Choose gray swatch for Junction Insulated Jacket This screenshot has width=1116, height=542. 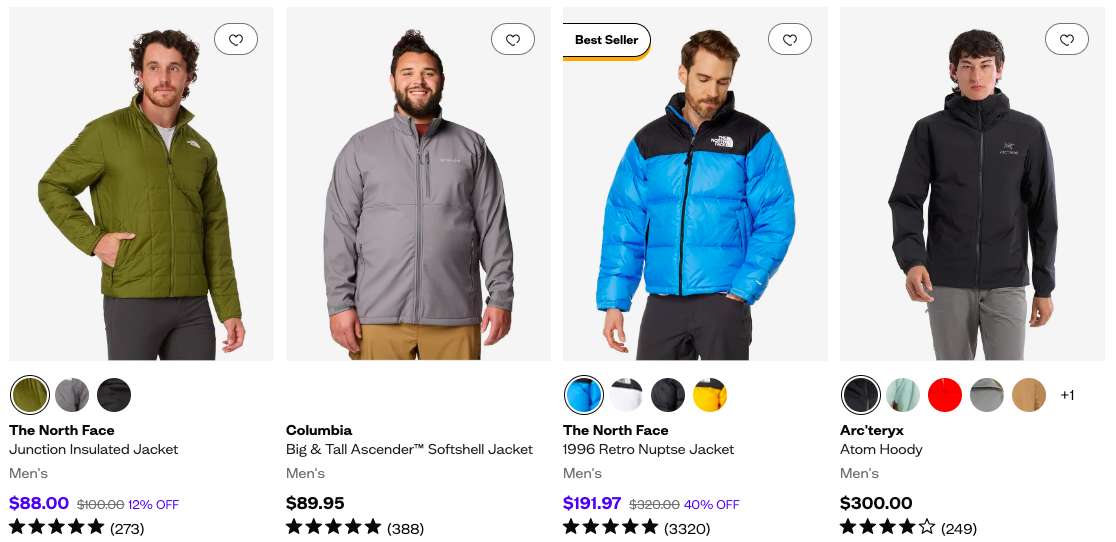coord(72,395)
